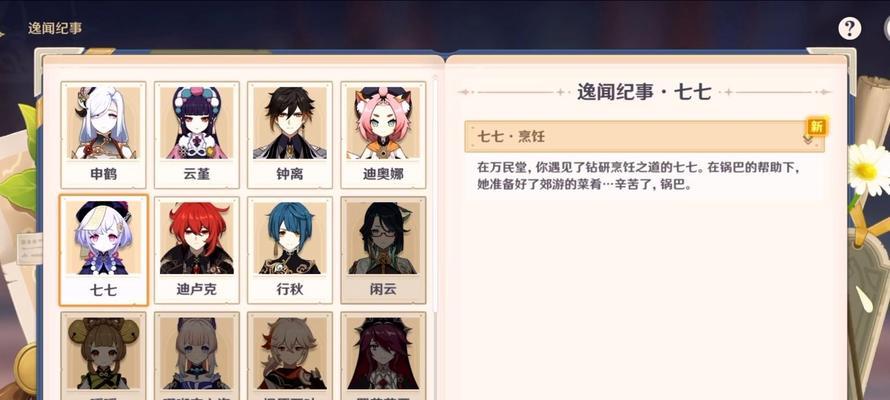Image resolution: width=890 pixels, height=400 pixels.
Task: Select the 钟离 character portrait
Action: point(289,135)
